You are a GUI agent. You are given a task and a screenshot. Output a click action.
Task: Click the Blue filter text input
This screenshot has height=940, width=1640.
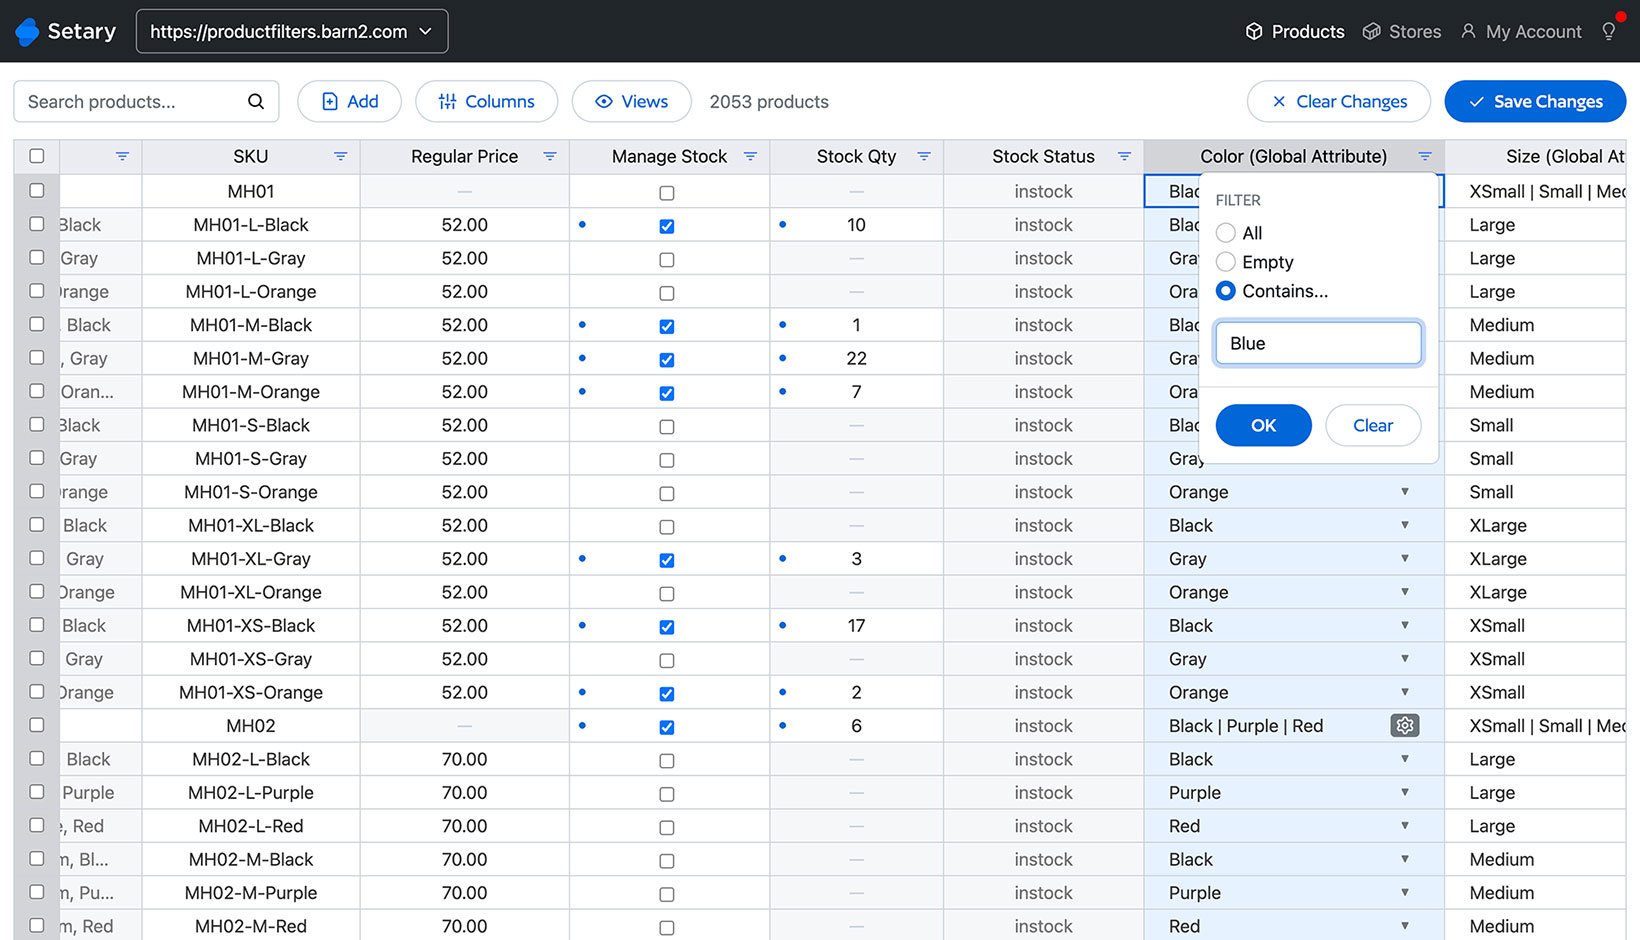pyautogui.click(x=1318, y=343)
